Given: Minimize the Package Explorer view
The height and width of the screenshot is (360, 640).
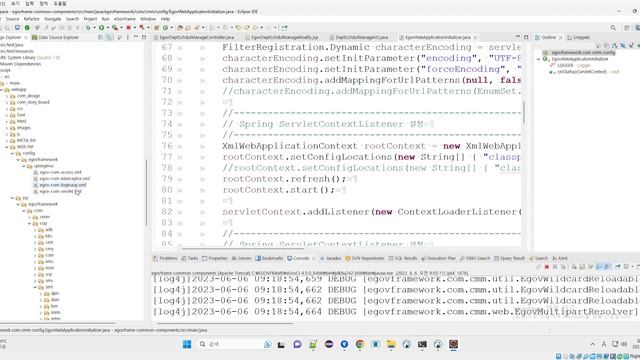Looking at the screenshot, I should click(136, 37).
